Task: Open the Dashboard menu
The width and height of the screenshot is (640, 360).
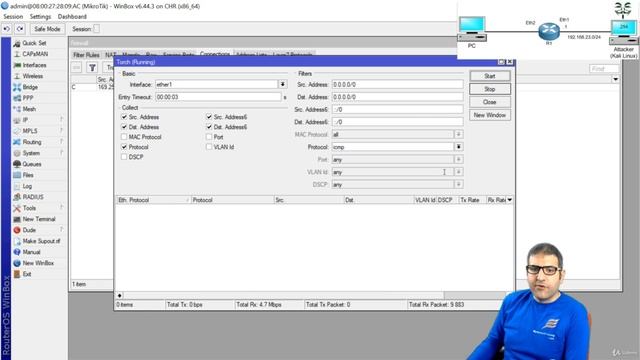Action: [72, 17]
